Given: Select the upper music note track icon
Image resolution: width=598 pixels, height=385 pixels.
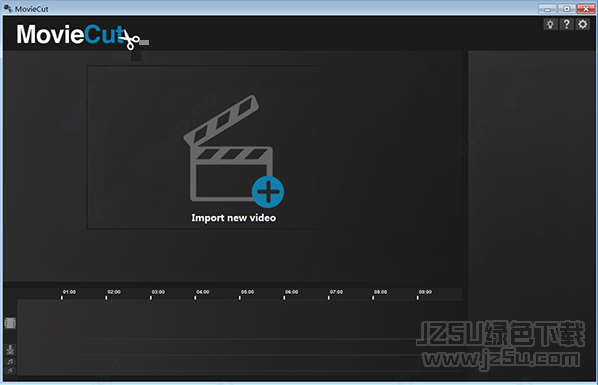Looking at the screenshot, I should point(10,361).
